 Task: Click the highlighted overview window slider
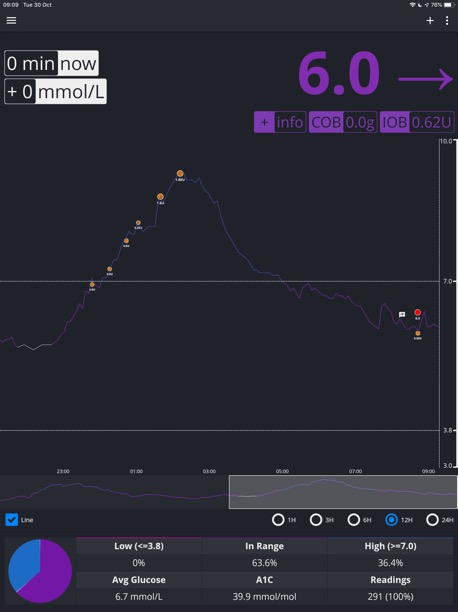pos(343,492)
